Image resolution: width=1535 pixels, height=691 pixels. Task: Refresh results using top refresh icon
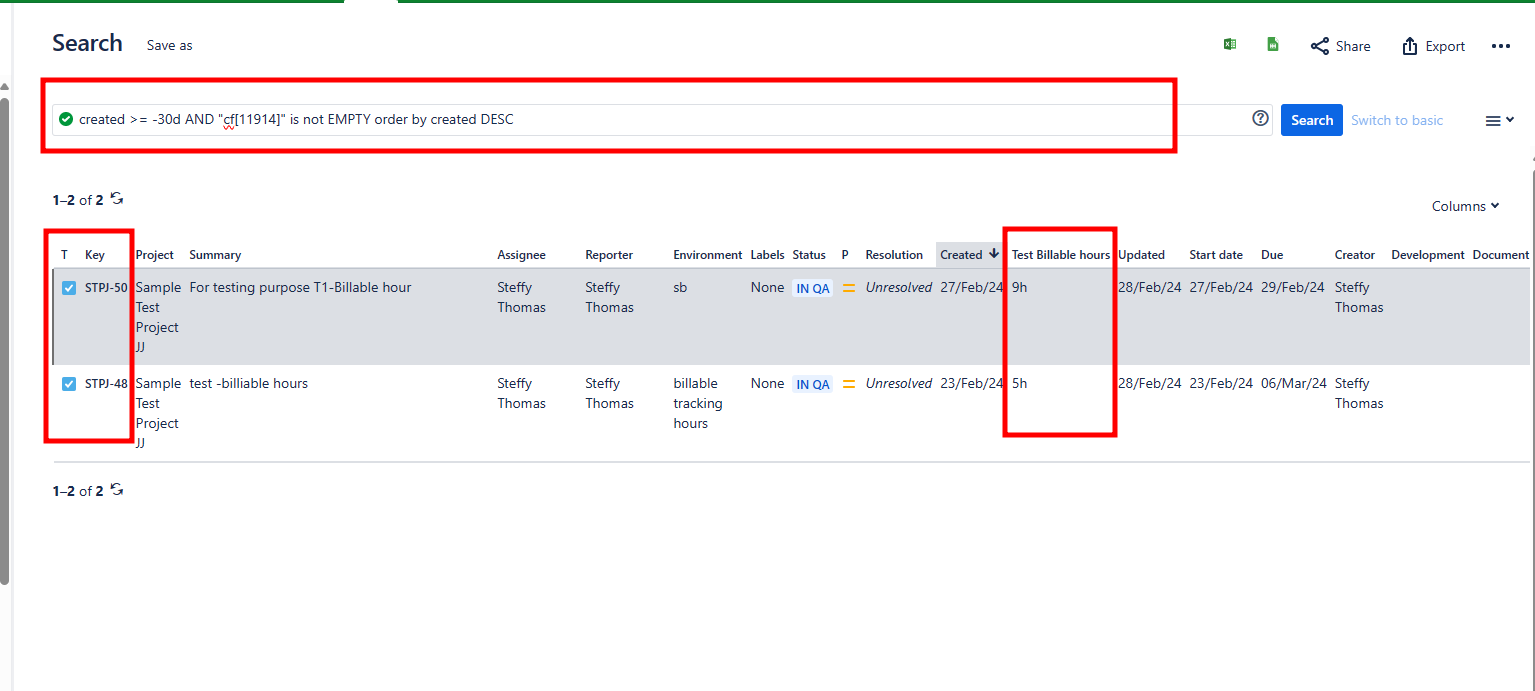(117, 199)
